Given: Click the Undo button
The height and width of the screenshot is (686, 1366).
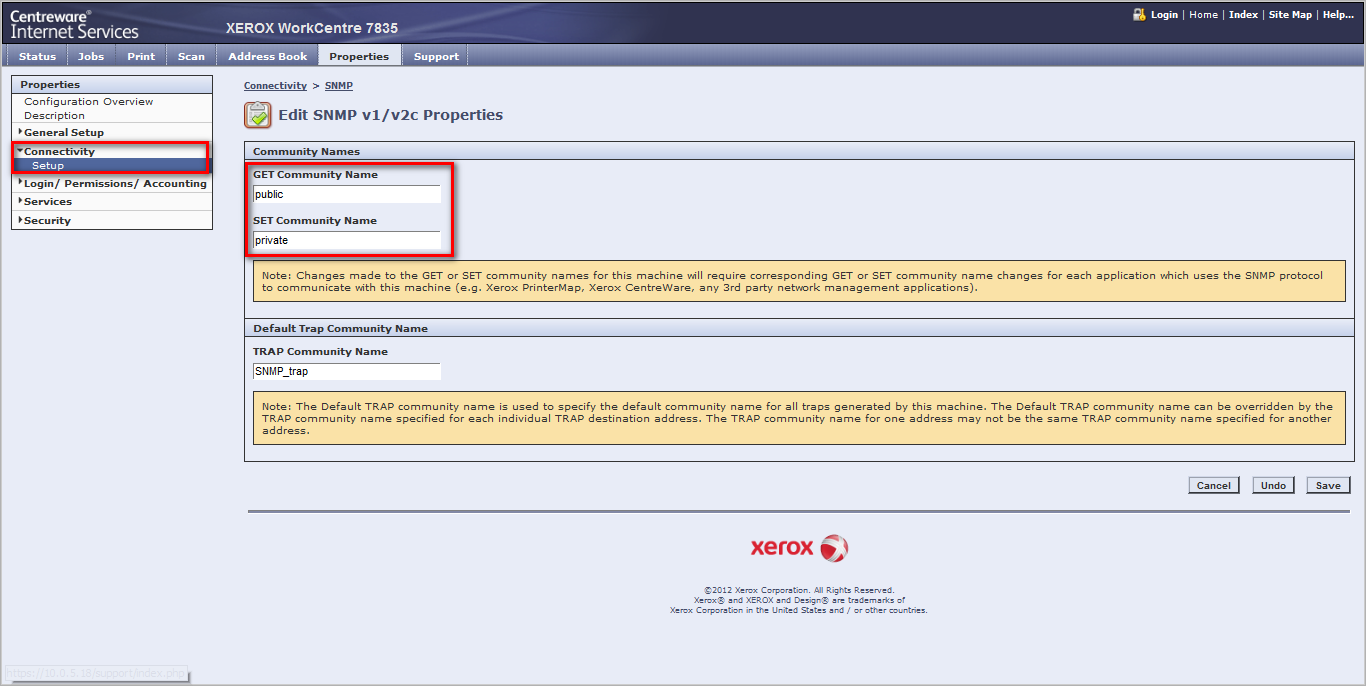Looking at the screenshot, I should point(1273,485).
